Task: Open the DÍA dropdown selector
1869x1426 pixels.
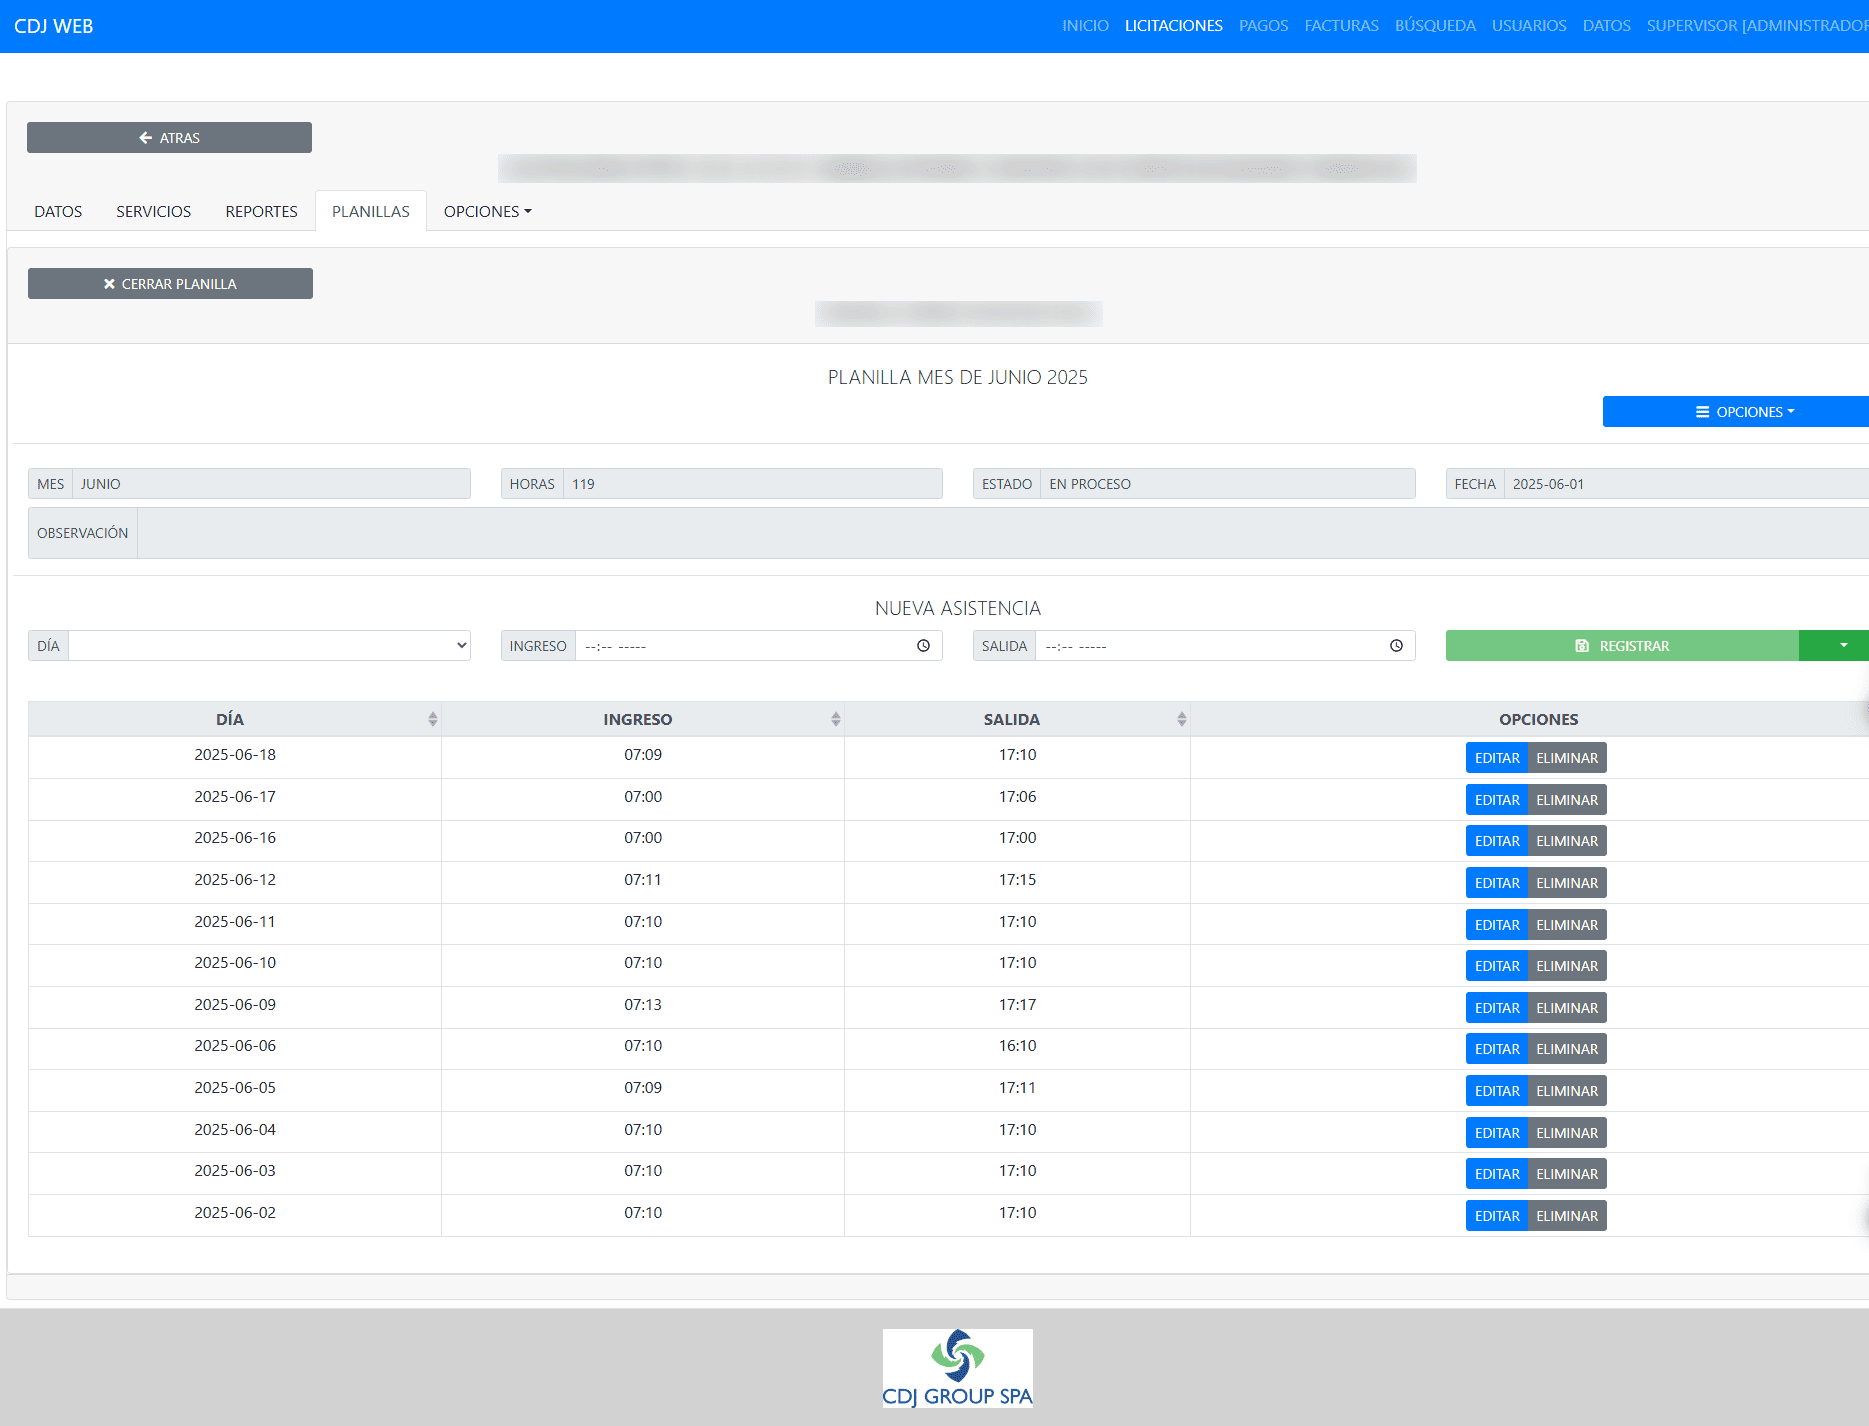Action: point(269,646)
